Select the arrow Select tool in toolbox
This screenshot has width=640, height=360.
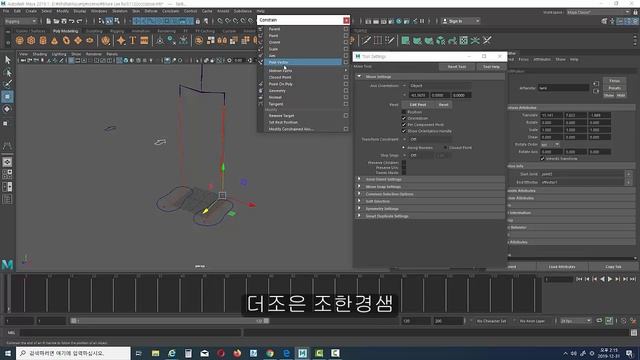[x=7, y=60]
